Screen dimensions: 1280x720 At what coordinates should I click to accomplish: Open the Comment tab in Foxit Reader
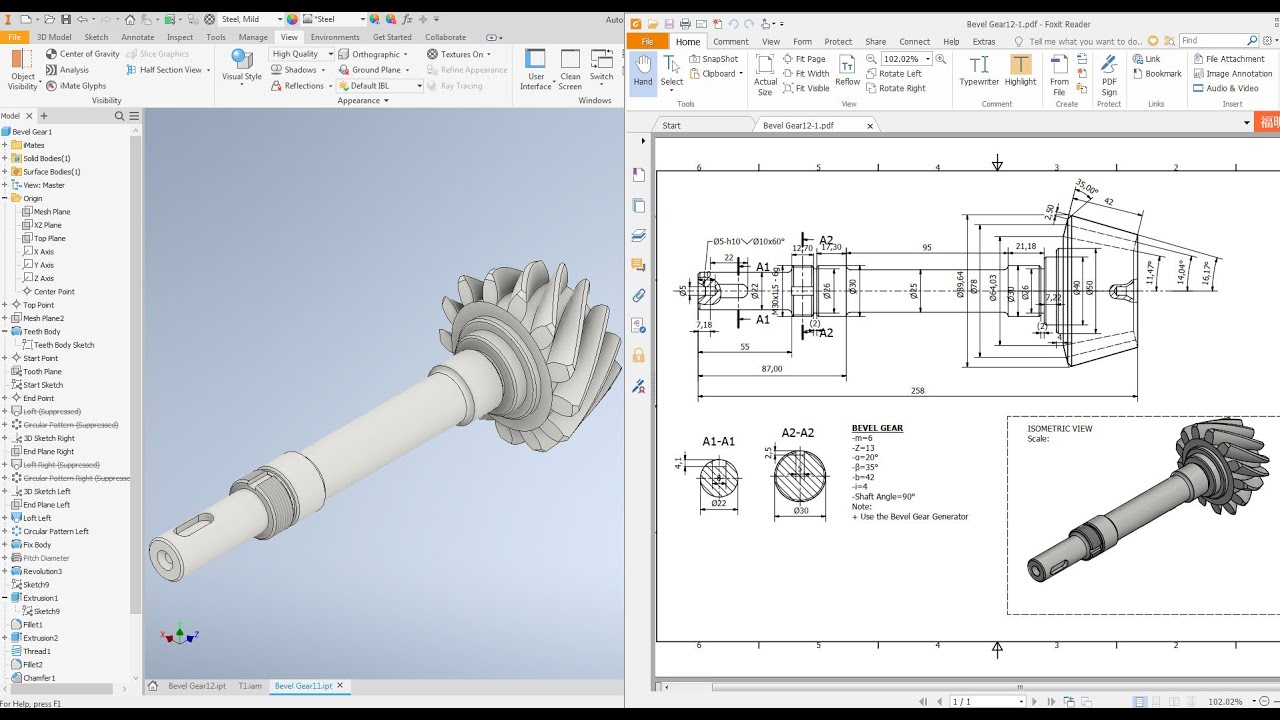pyautogui.click(x=730, y=42)
